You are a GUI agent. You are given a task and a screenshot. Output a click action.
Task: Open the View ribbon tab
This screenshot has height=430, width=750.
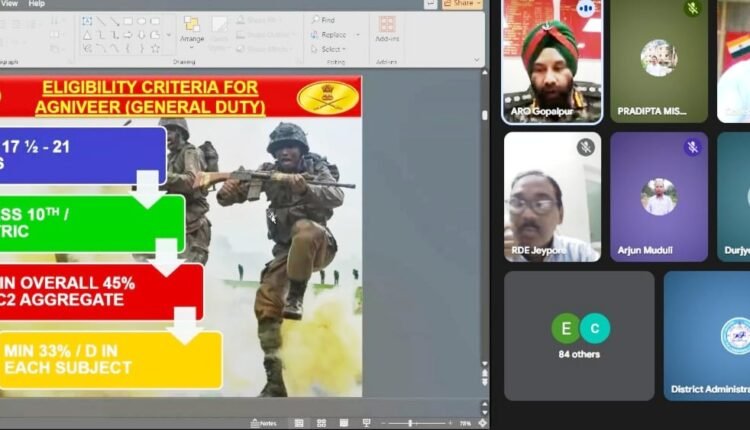(x=8, y=3)
